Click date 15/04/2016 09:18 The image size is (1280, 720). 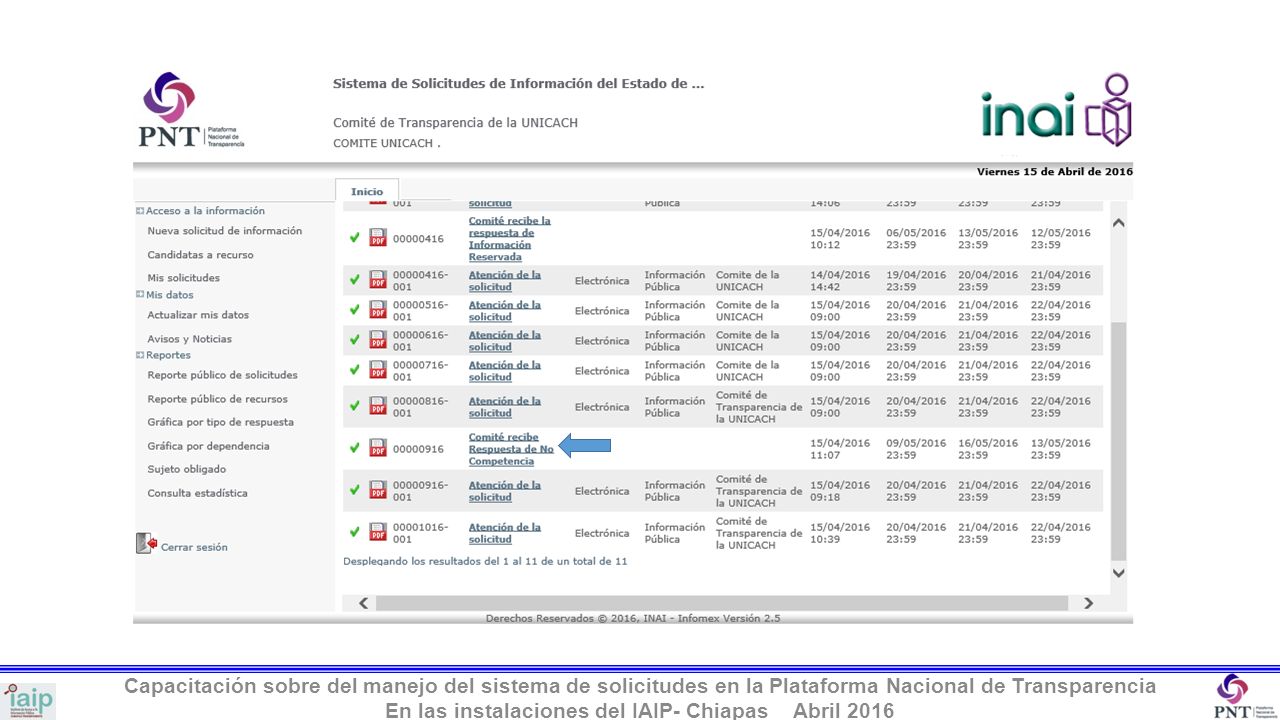(x=840, y=491)
